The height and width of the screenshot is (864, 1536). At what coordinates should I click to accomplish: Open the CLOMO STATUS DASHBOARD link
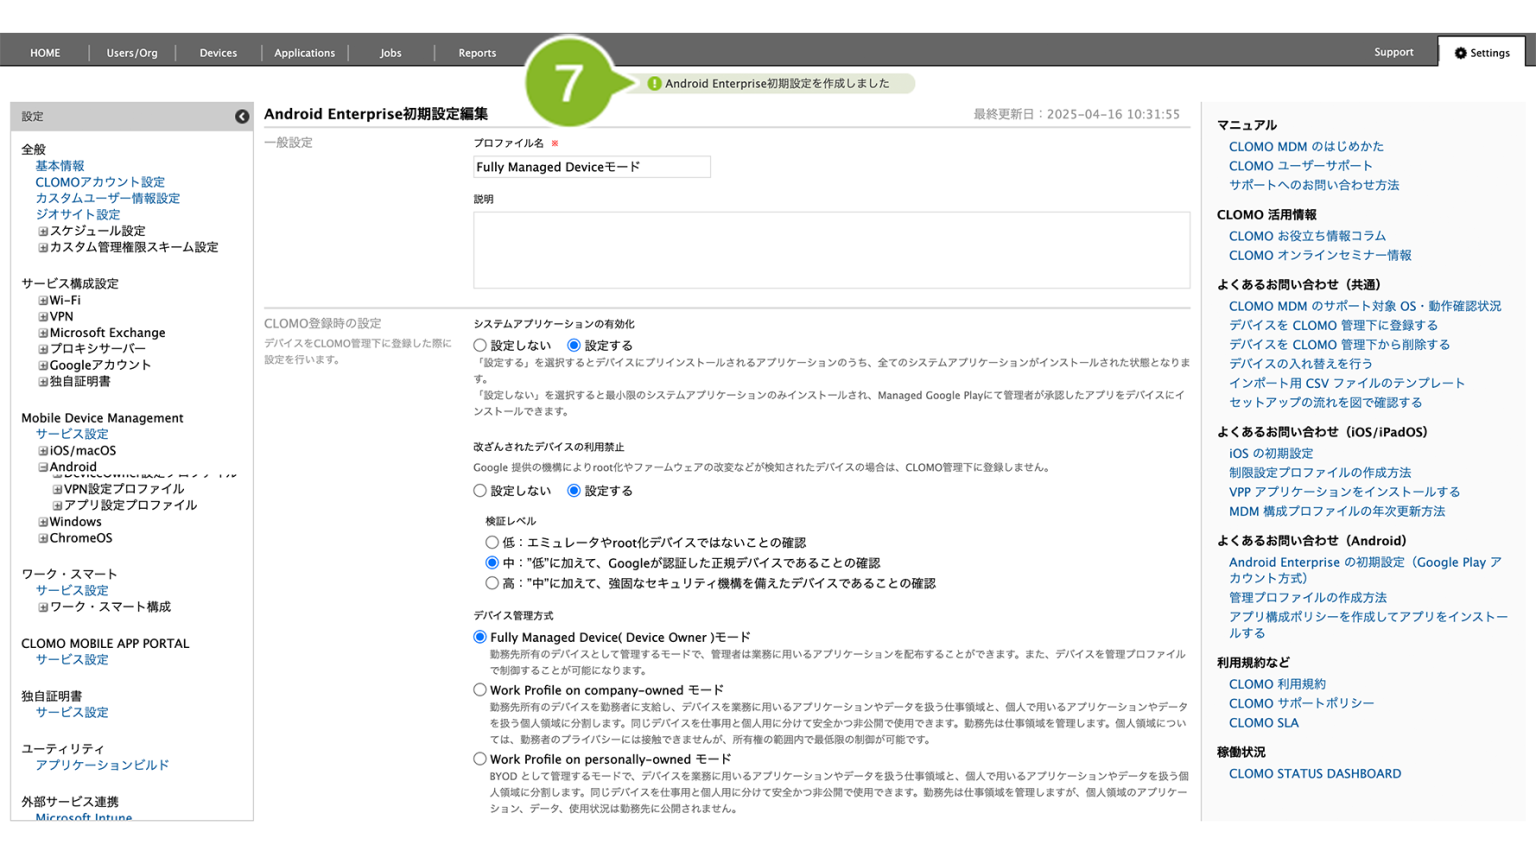coord(1315,774)
